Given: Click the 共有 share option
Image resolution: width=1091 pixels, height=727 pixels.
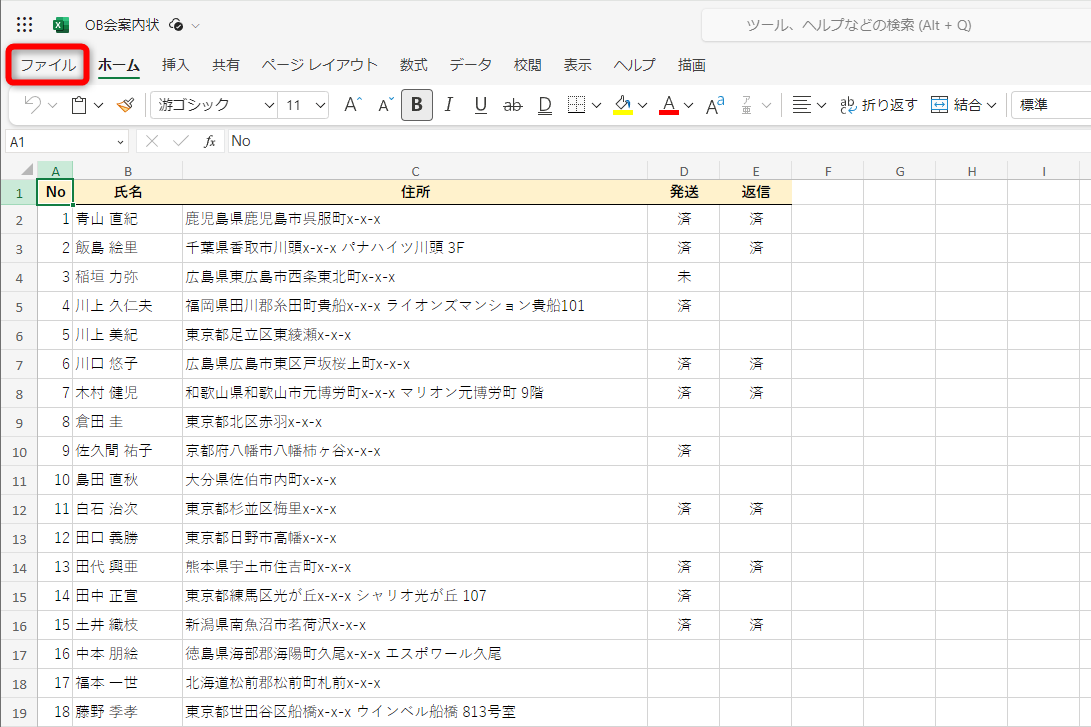Looking at the screenshot, I should (x=226, y=64).
